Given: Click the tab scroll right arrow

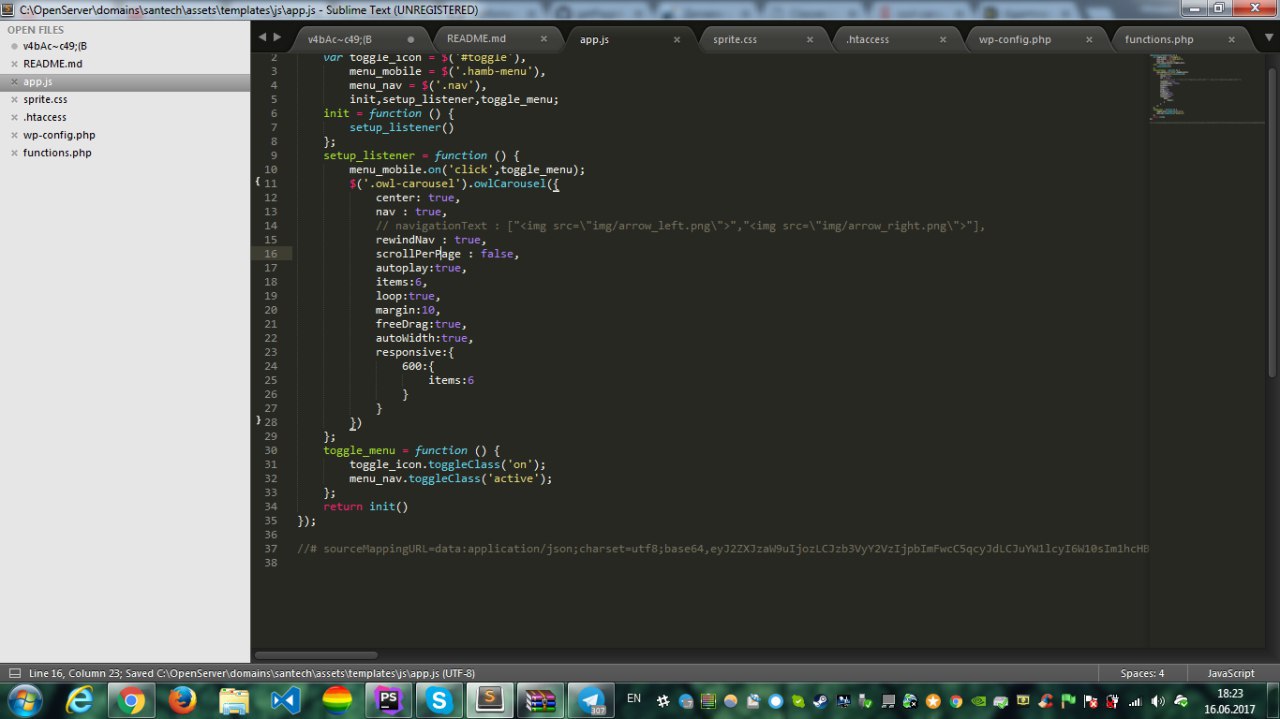Looking at the screenshot, I should (277, 37).
